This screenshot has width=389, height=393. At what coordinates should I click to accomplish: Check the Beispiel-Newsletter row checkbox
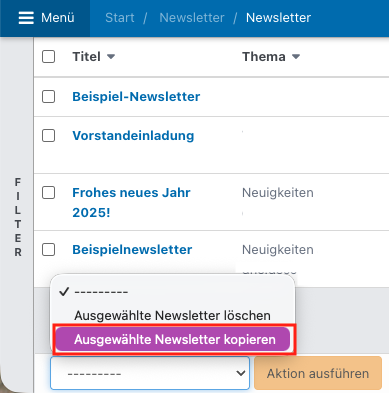pos(49,97)
